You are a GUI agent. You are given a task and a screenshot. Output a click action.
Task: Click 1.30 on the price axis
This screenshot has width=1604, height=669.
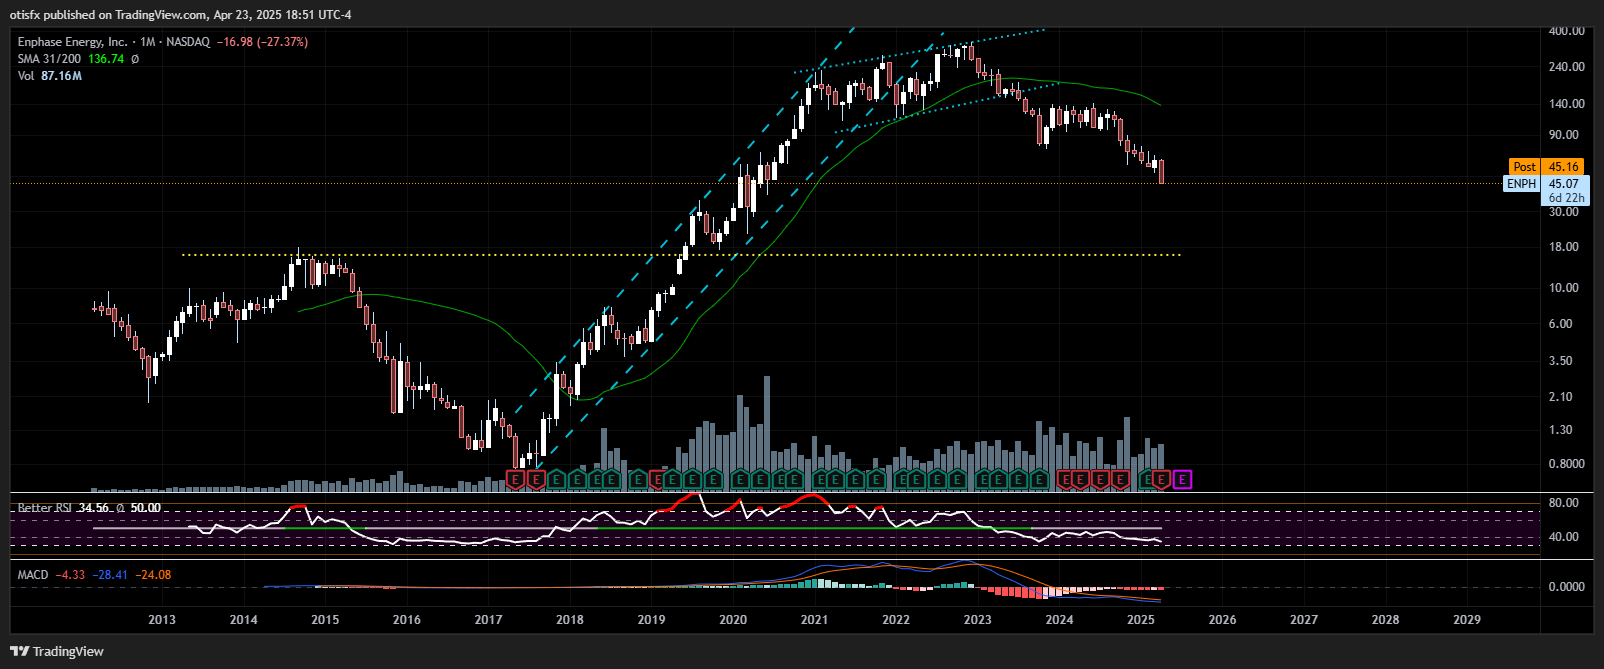pyautogui.click(x=1560, y=430)
